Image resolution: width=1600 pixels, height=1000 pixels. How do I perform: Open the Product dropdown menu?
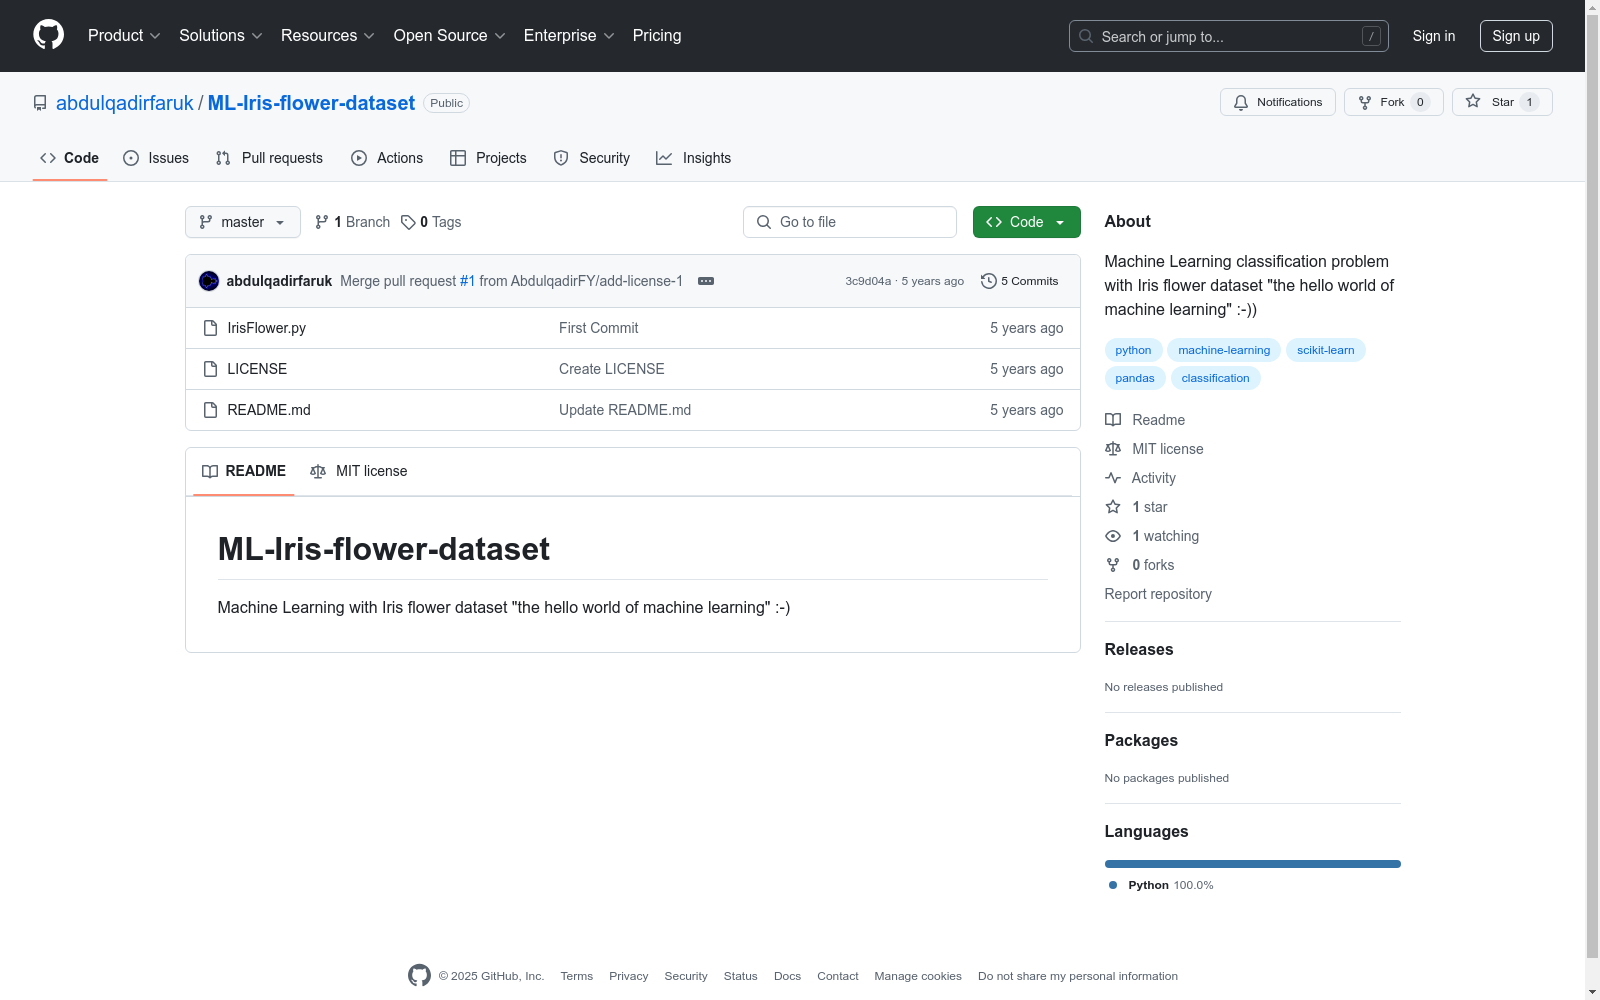coord(124,36)
